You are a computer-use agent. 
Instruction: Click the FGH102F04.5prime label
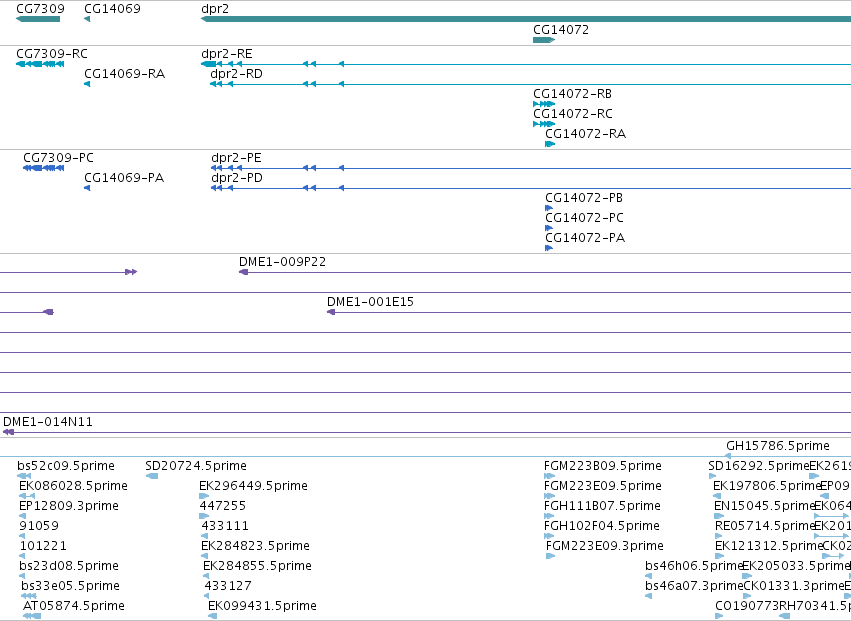[x=602, y=527]
